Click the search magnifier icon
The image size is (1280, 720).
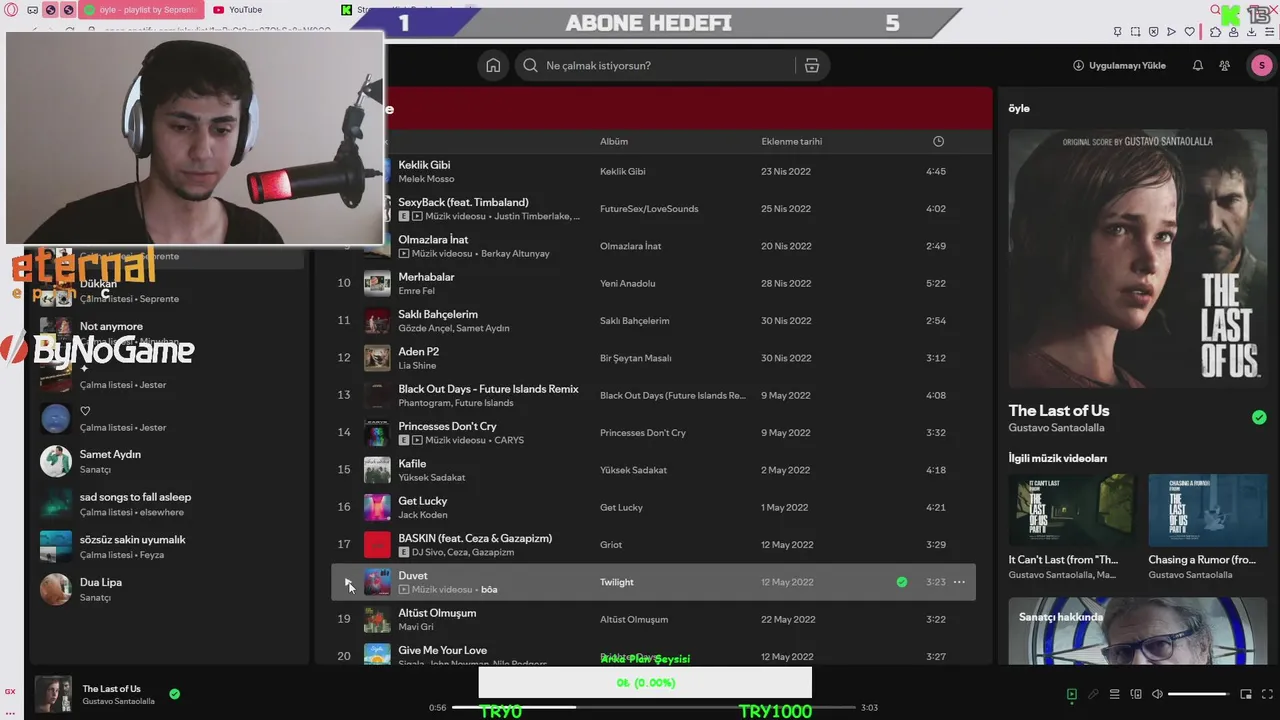coord(530,66)
